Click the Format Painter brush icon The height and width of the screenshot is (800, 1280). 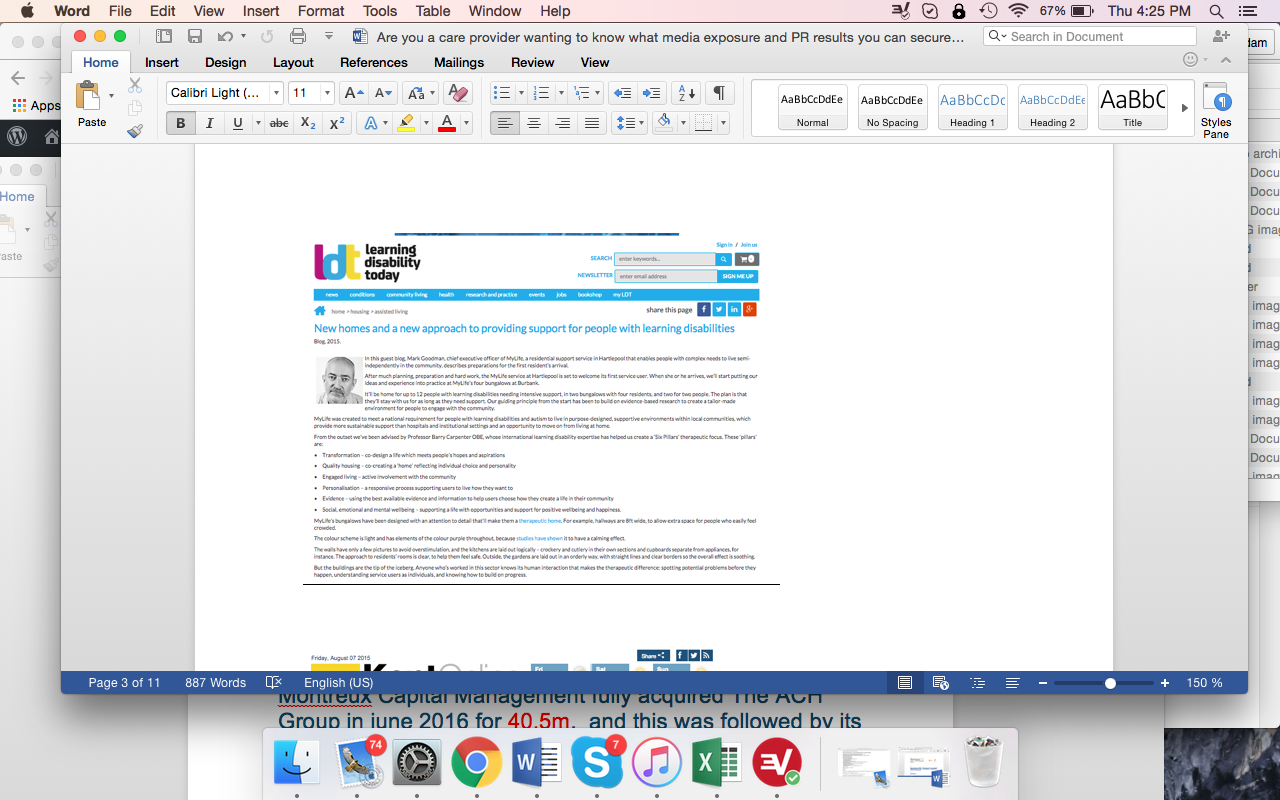[135, 131]
